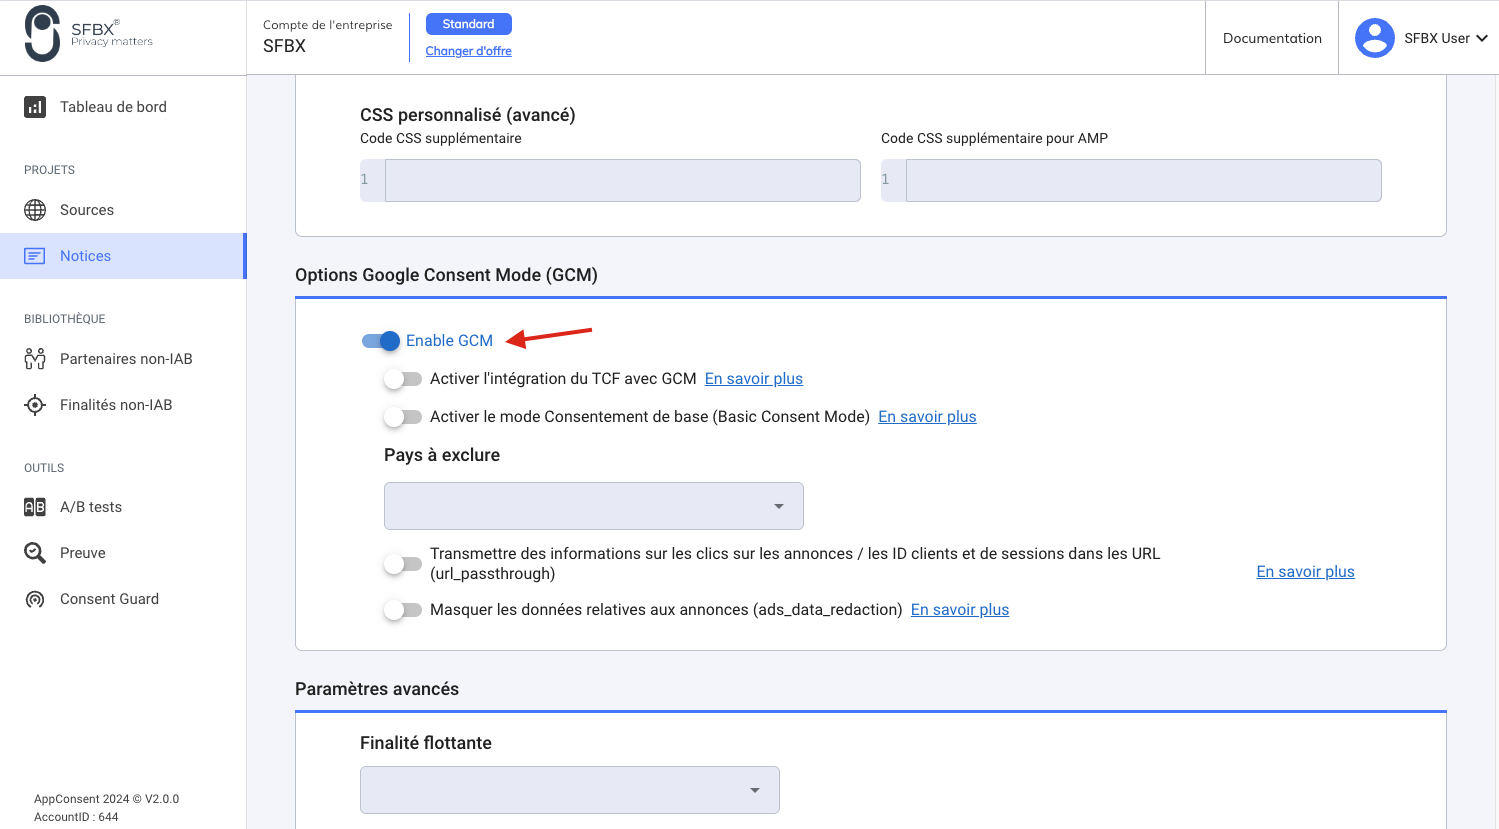Open the Consent Guard icon
The width and height of the screenshot is (1499, 829).
(36, 598)
